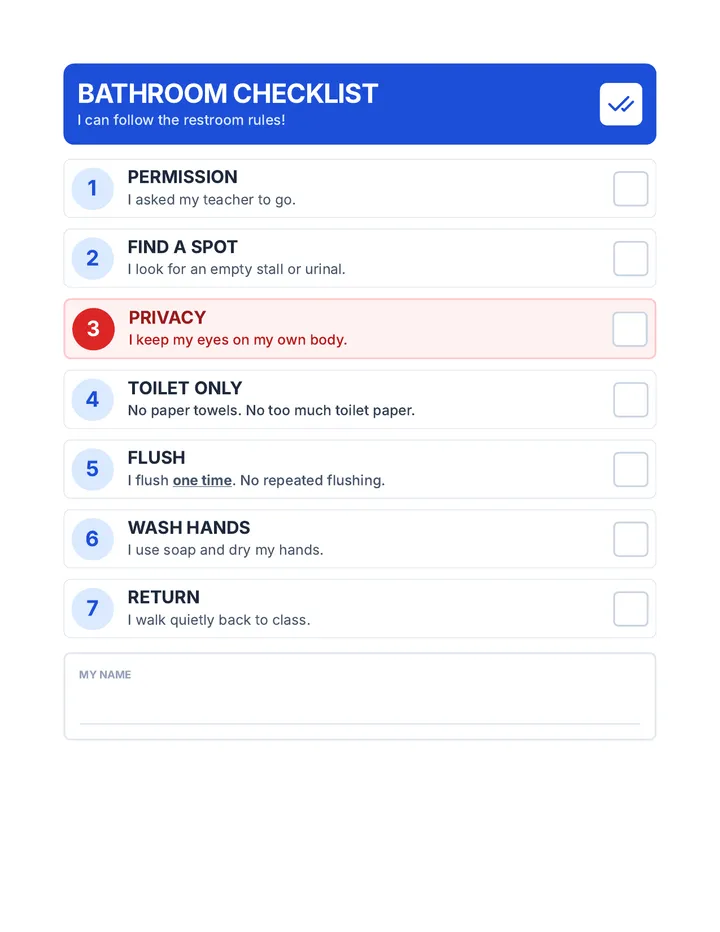
Task: Check the Permission checkbox
Action: pyautogui.click(x=630, y=189)
